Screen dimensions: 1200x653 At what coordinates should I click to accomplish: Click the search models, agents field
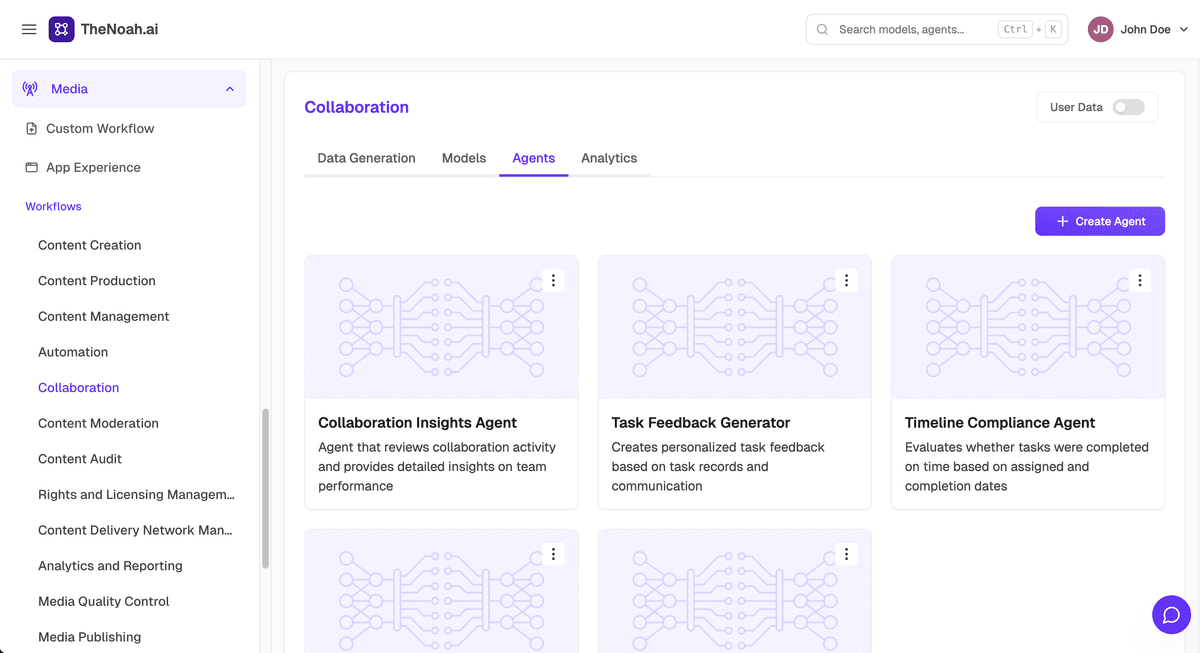tap(937, 30)
